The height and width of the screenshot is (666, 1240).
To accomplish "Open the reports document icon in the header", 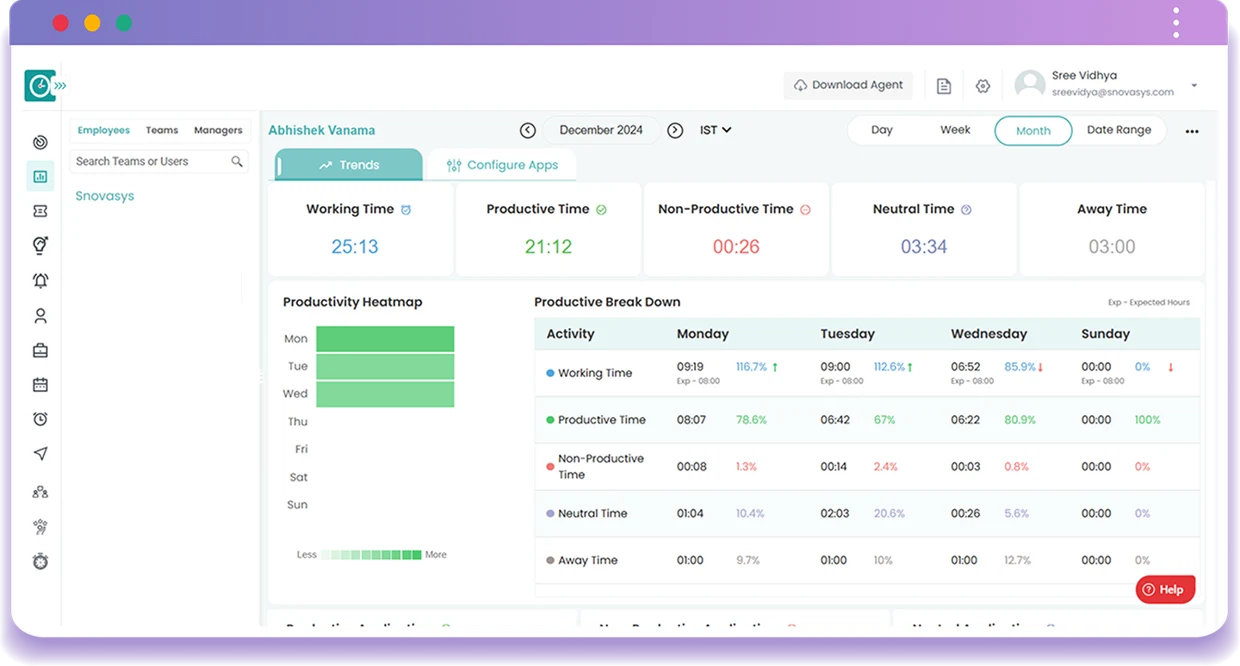I will [x=943, y=85].
